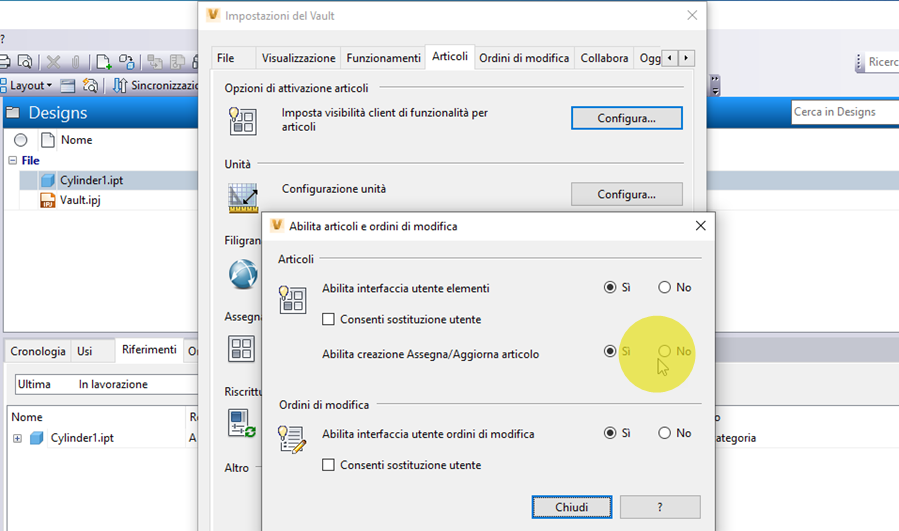
Task: Click the red X delete toolbar icon
Action: 53,61
